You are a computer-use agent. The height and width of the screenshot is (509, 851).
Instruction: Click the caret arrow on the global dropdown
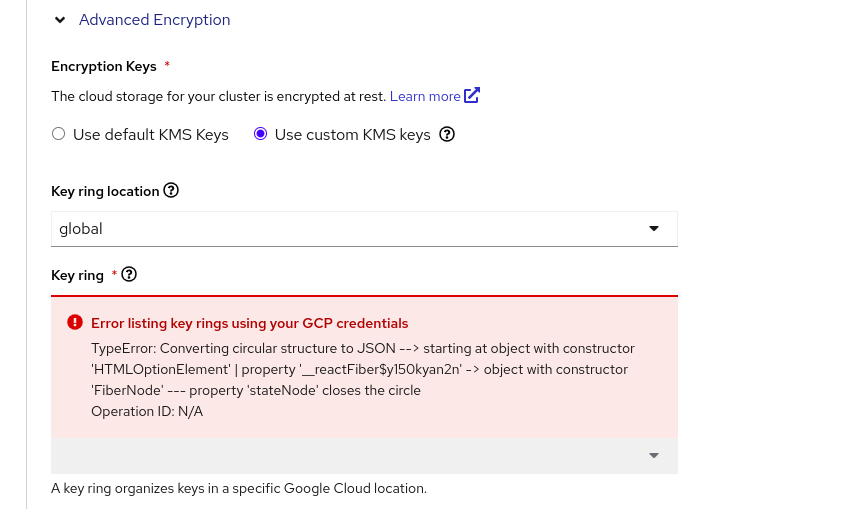pos(654,228)
